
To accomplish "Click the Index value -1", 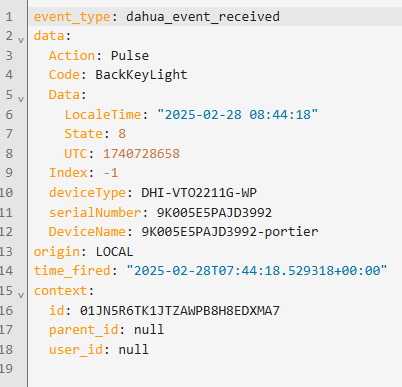I will [111, 173].
